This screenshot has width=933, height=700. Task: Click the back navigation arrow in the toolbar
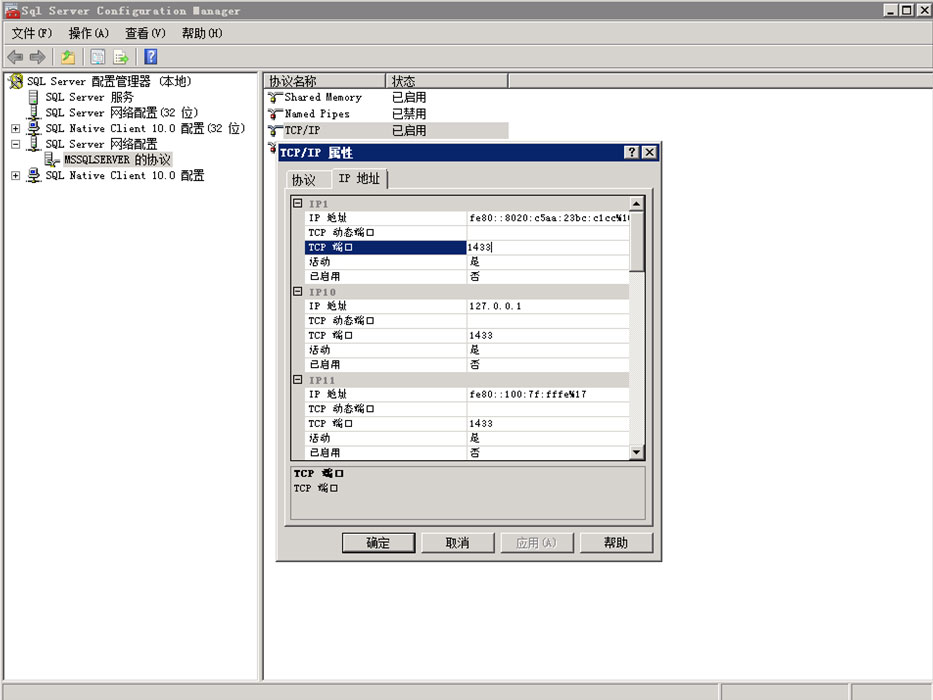(x=14, y=57)
